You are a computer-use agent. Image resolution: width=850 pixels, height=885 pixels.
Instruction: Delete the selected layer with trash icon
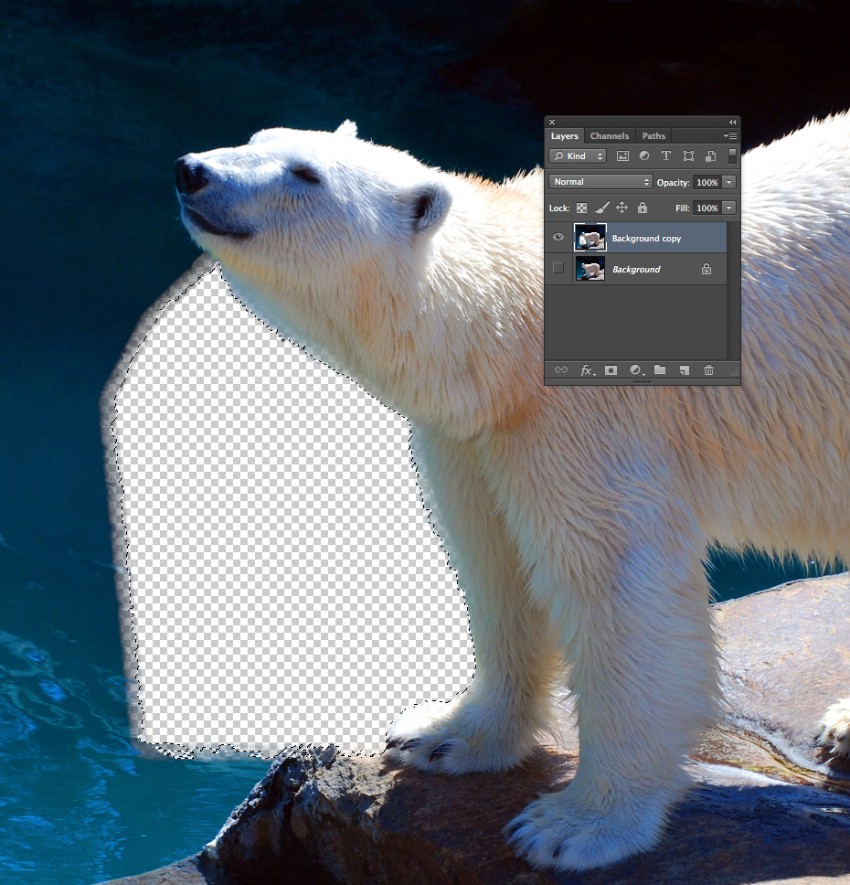(709, 370)
